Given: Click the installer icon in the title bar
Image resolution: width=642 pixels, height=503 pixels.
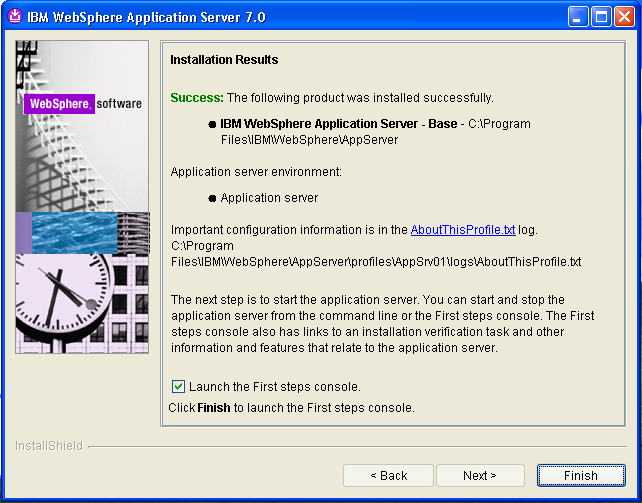Looking at the screenshot, I should pyautogui.click(x=15, y=17).
